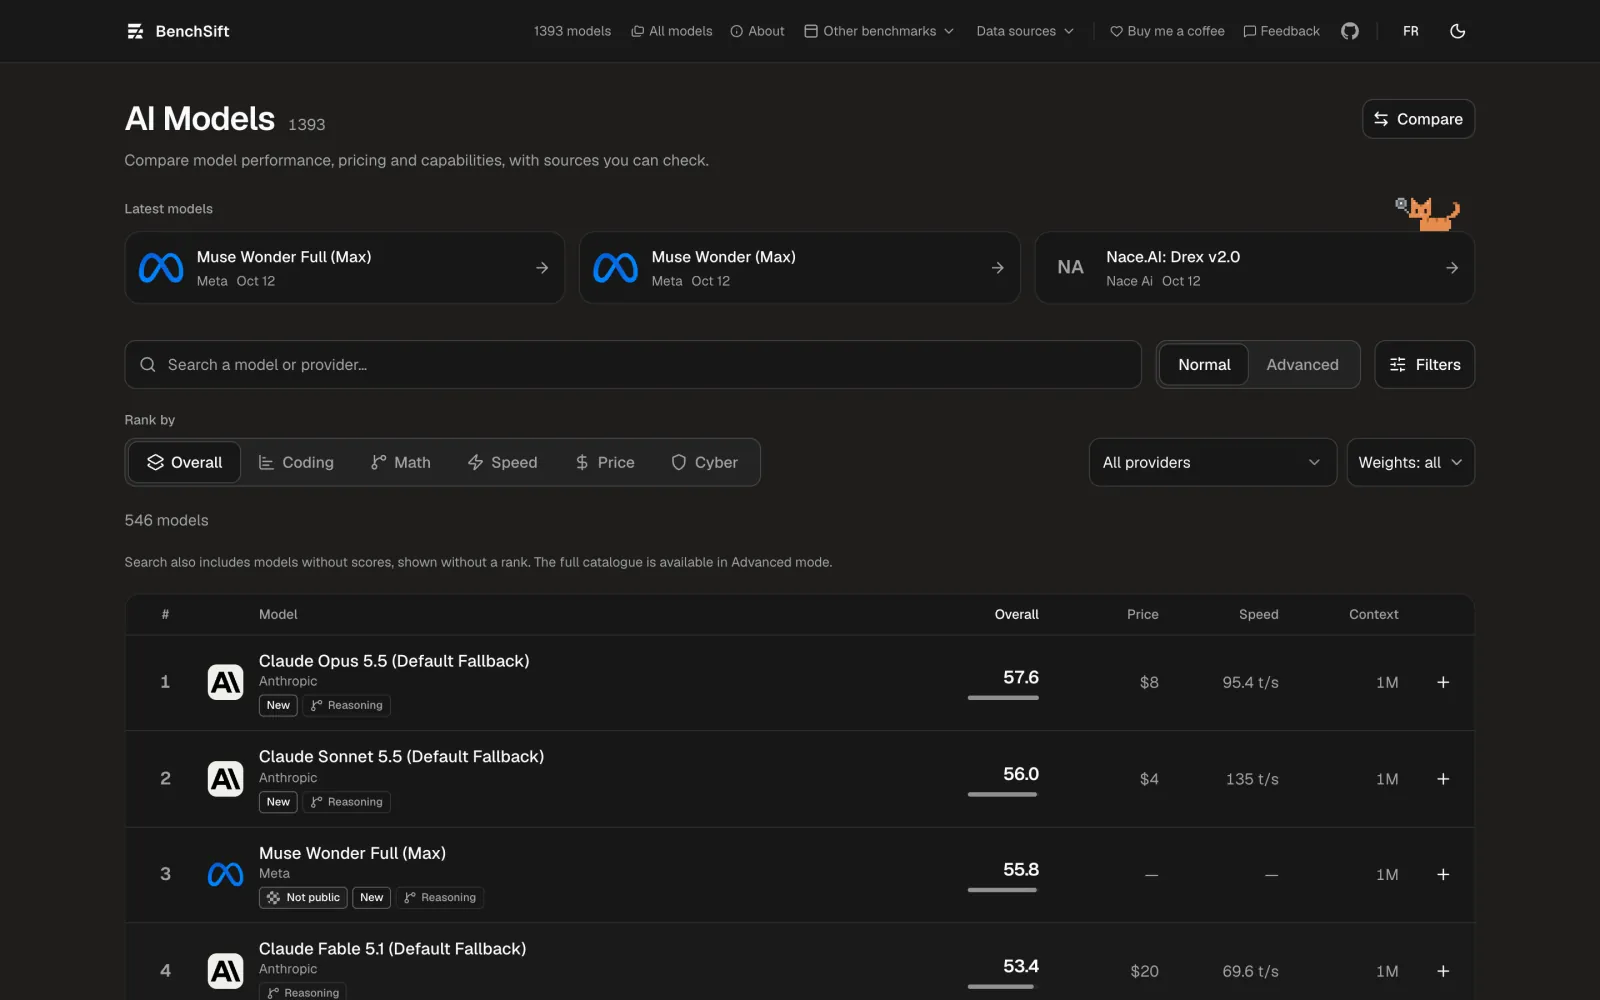Image resolution: width=1600 pixels, height=1000 pixels.
Task: Rank by Cyber tab
Action: [704, 462]
